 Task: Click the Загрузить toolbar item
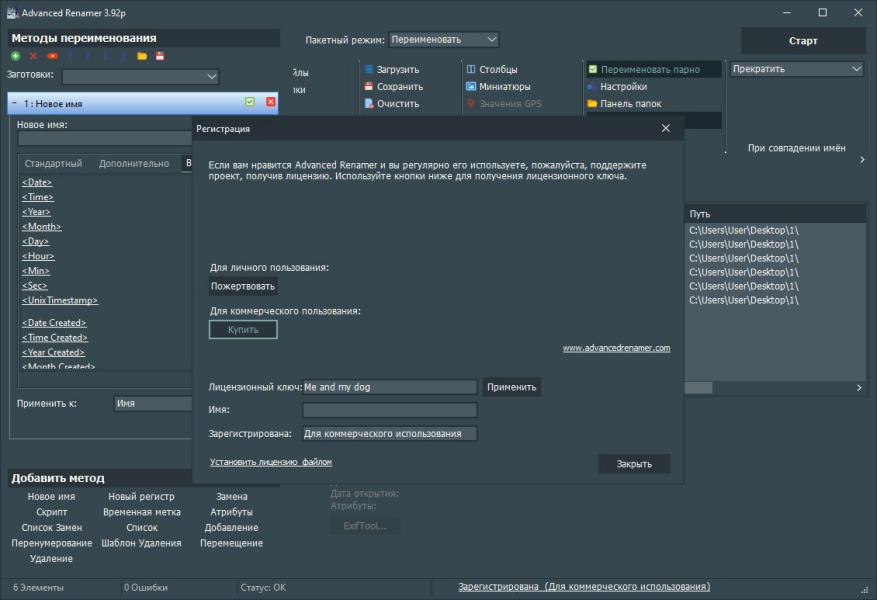[x=392, y=69]
